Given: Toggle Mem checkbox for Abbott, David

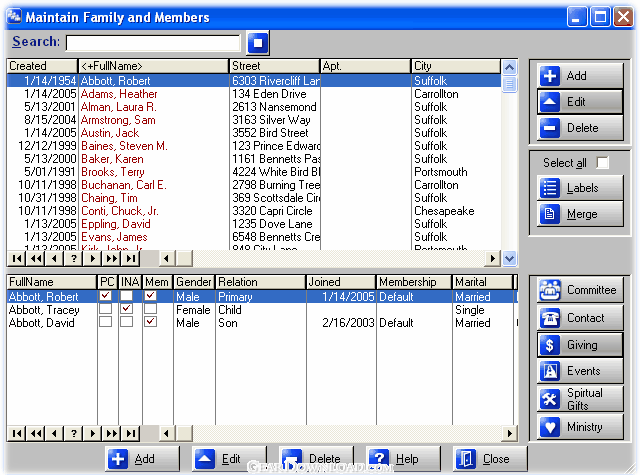Looking at the screenshot, I should click(151, 322).
